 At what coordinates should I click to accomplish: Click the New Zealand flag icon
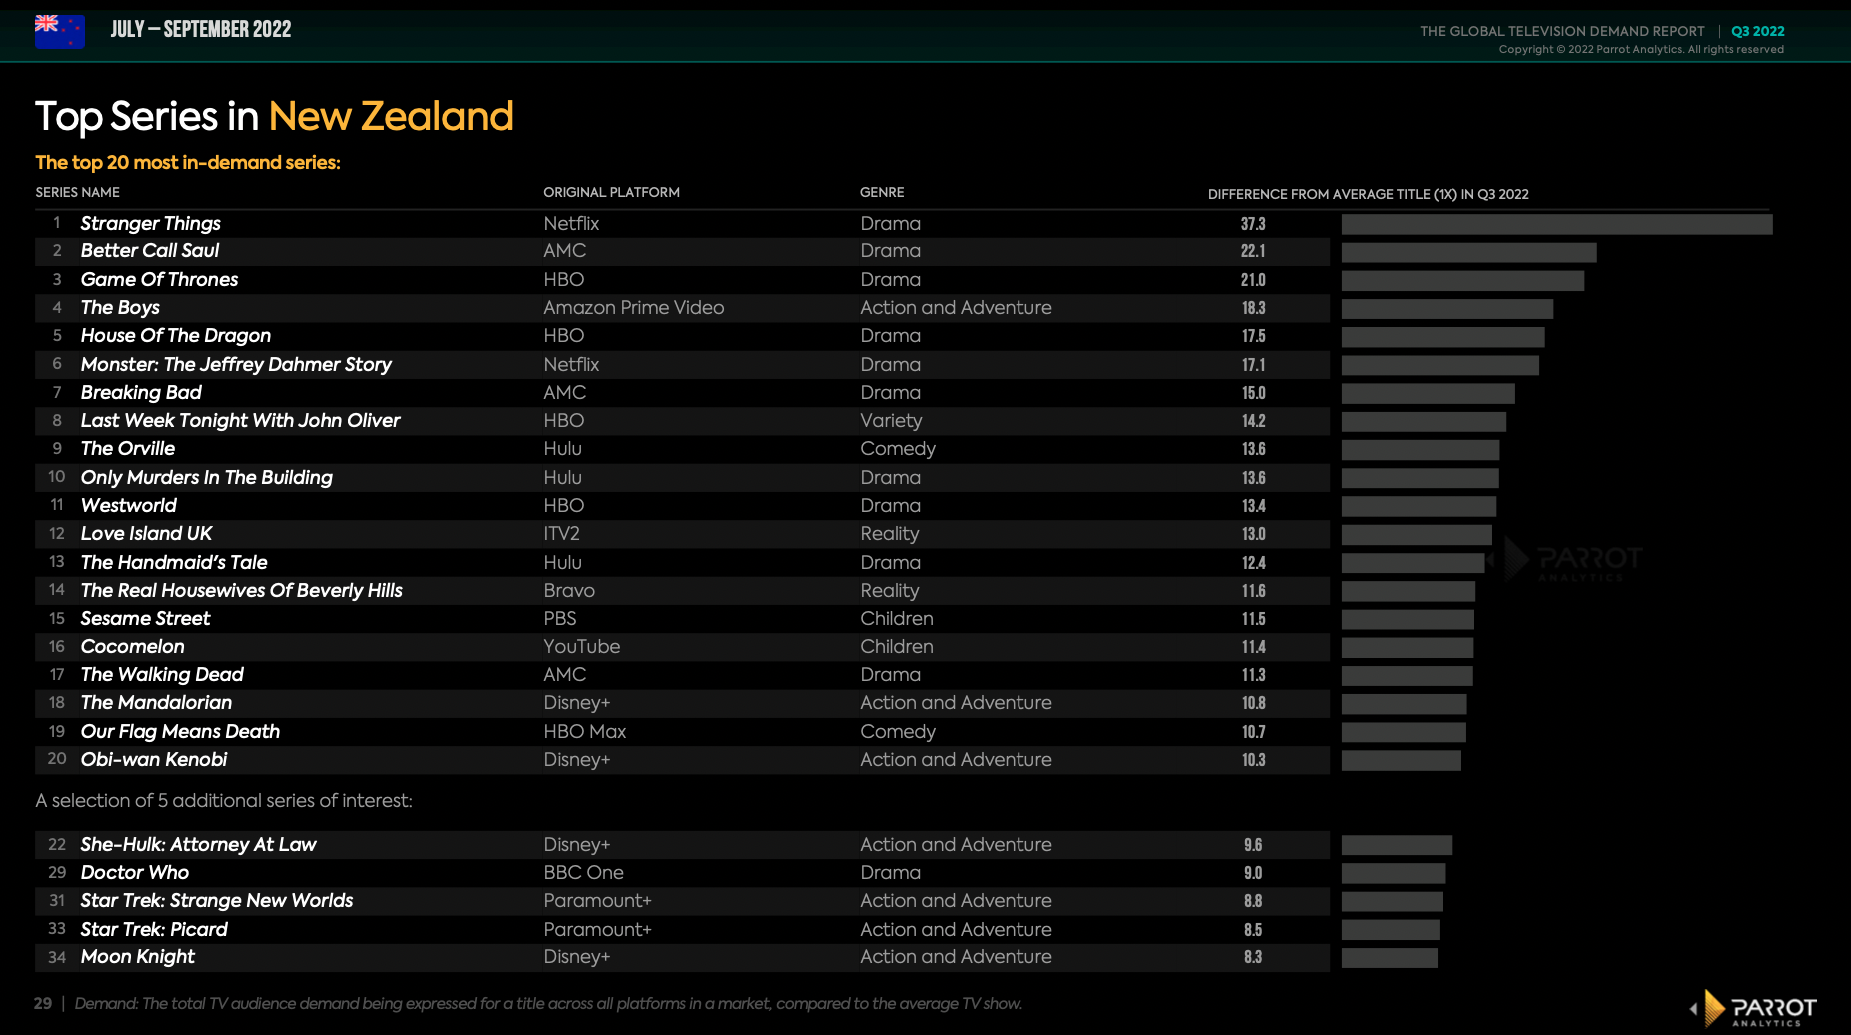tap(59, 30)
